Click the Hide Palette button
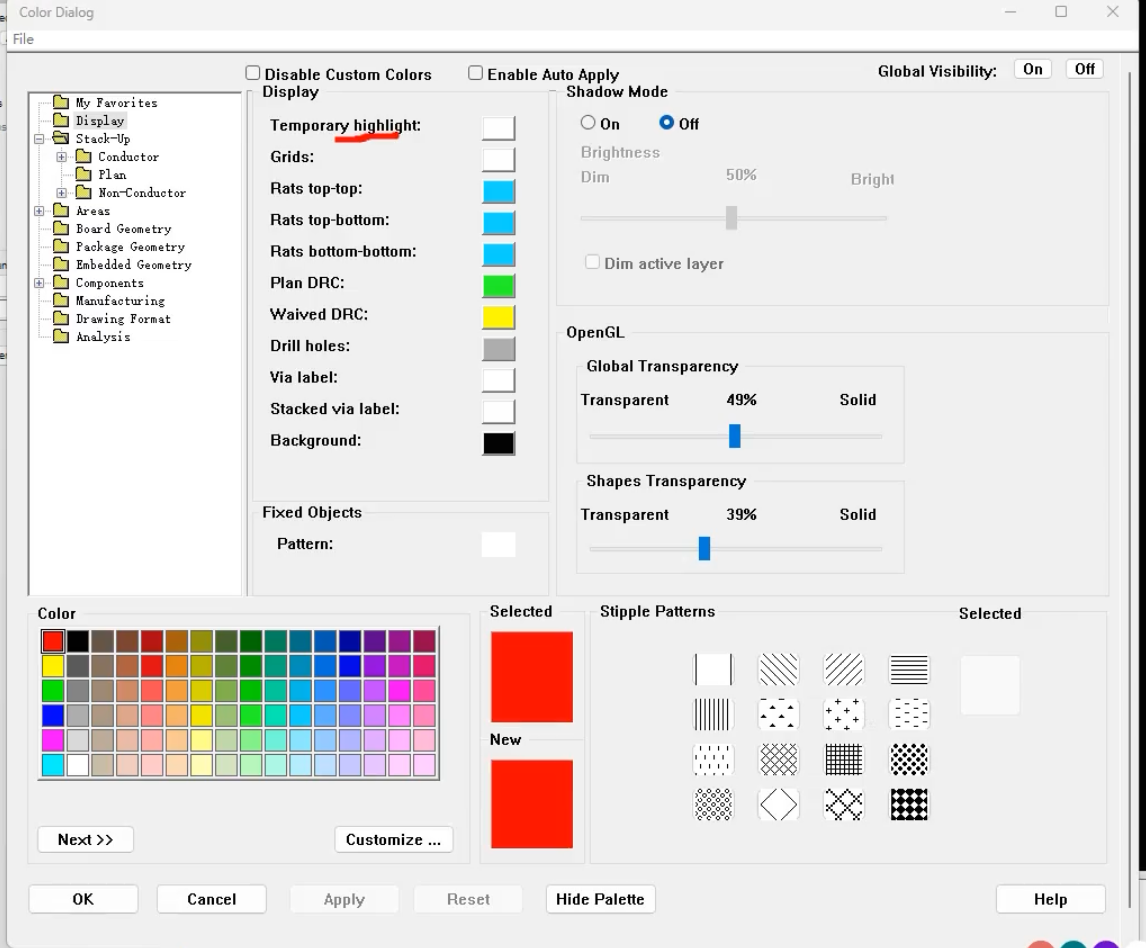Image resolution: width=1146 pixels, height=948 pixels. point(600,899)
